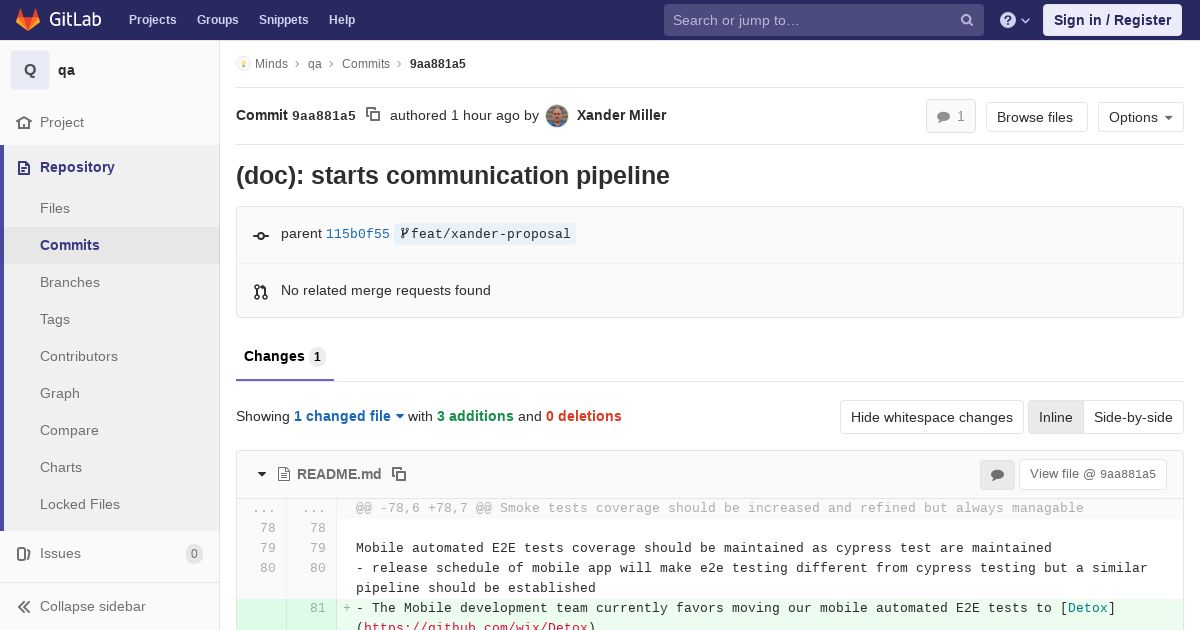Open the 1 changed file dropdown
The image size is (1200, 630).
tap(349, 416)
